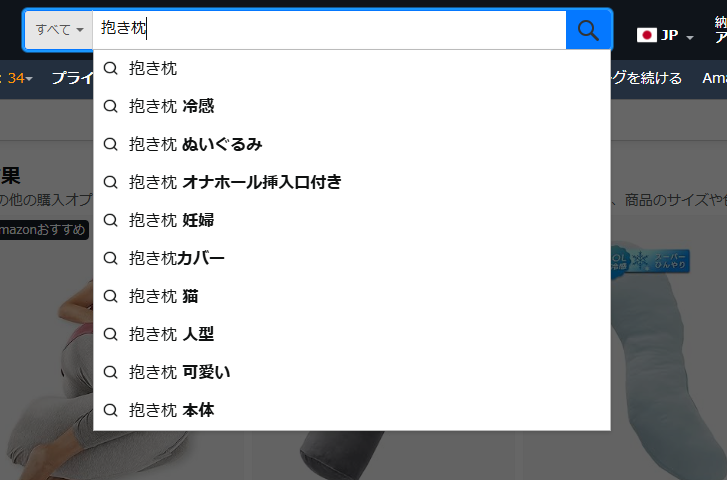The height and width of the screenshot is (480, 727).
Task: Pick the 抱き枕 猫 suggestion
Action: coord(351,296)
